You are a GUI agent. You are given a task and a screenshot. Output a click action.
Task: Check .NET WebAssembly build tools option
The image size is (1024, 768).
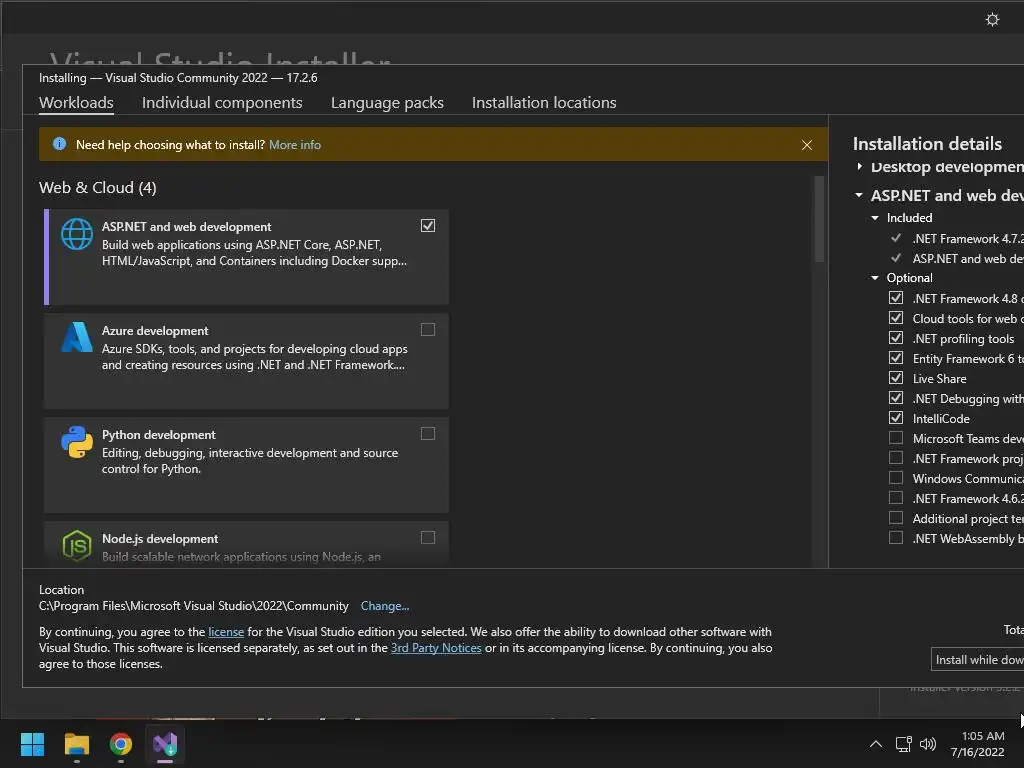(896, 537)
